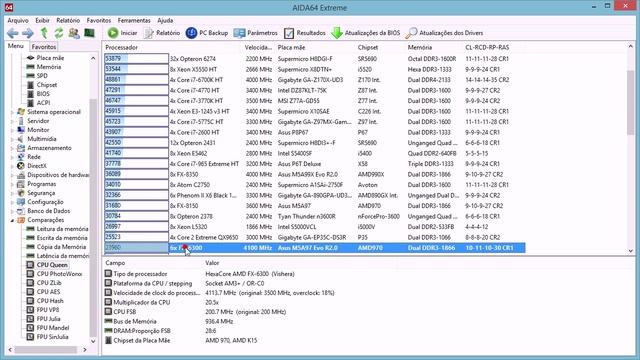
Task: Go back with the blue left arrow
Action: pos(13,33)
